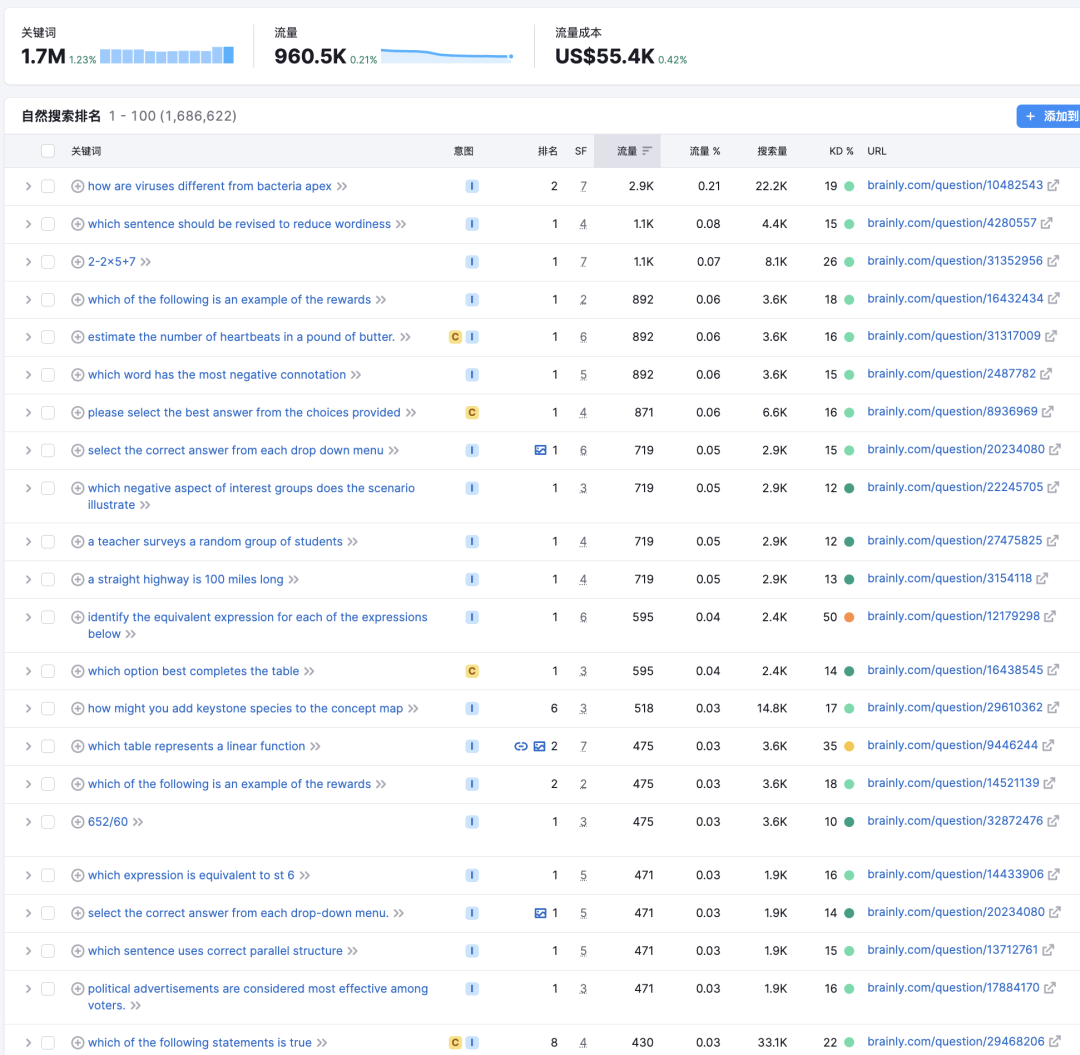Open external link icon for brainly.com/question/32872476
This screenshot has width=1080, height=1055.
point(1053,821)
